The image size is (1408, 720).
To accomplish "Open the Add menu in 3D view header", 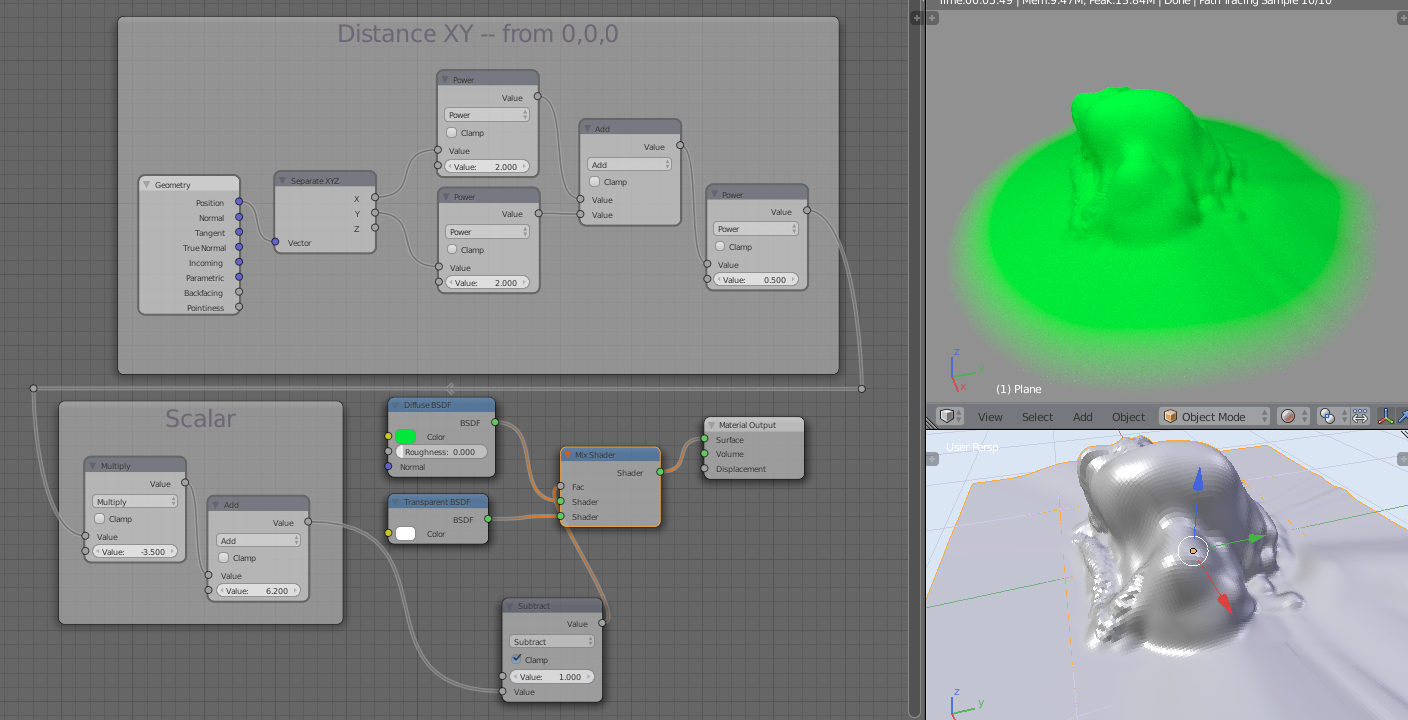I will 1083,416.
